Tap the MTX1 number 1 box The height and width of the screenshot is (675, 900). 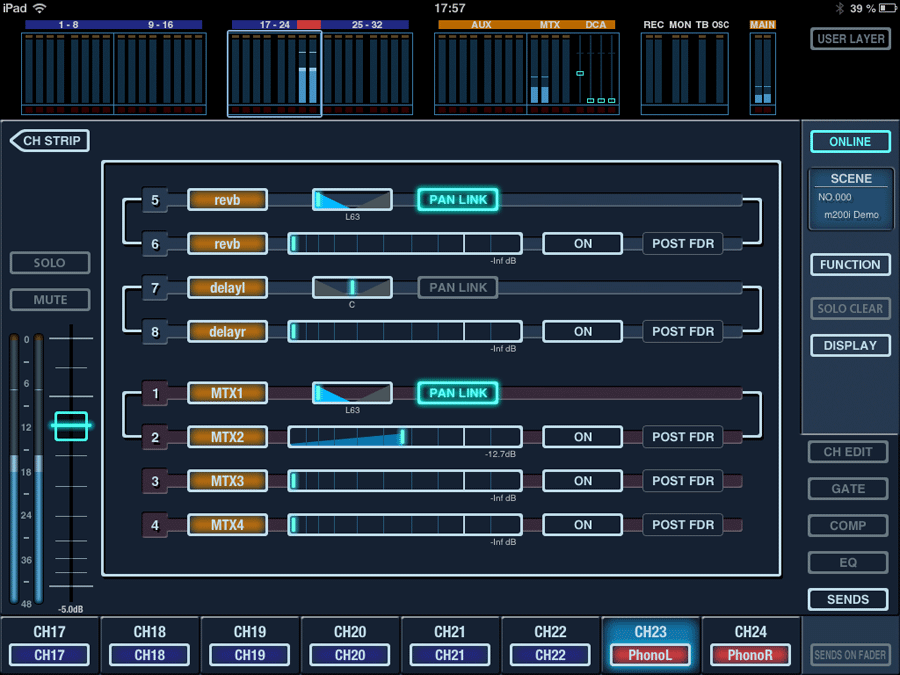click(155, 394)
